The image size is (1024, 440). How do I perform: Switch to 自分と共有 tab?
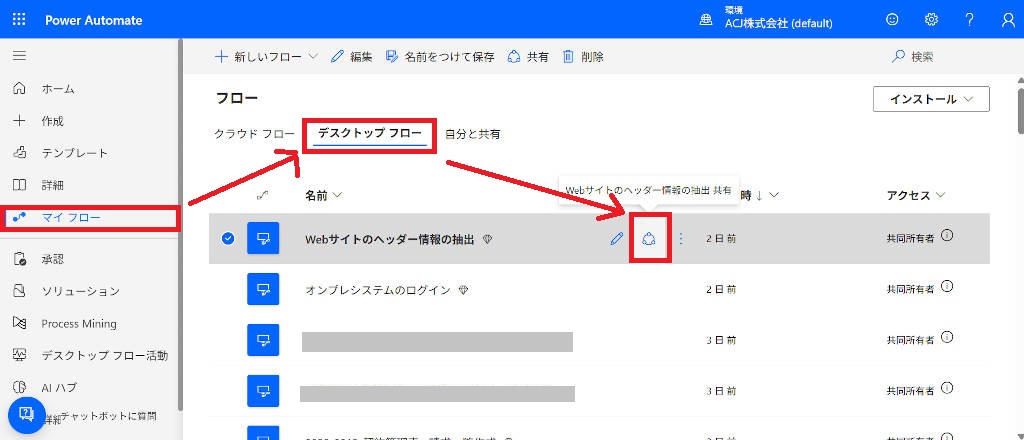click(x=473, y=134)
